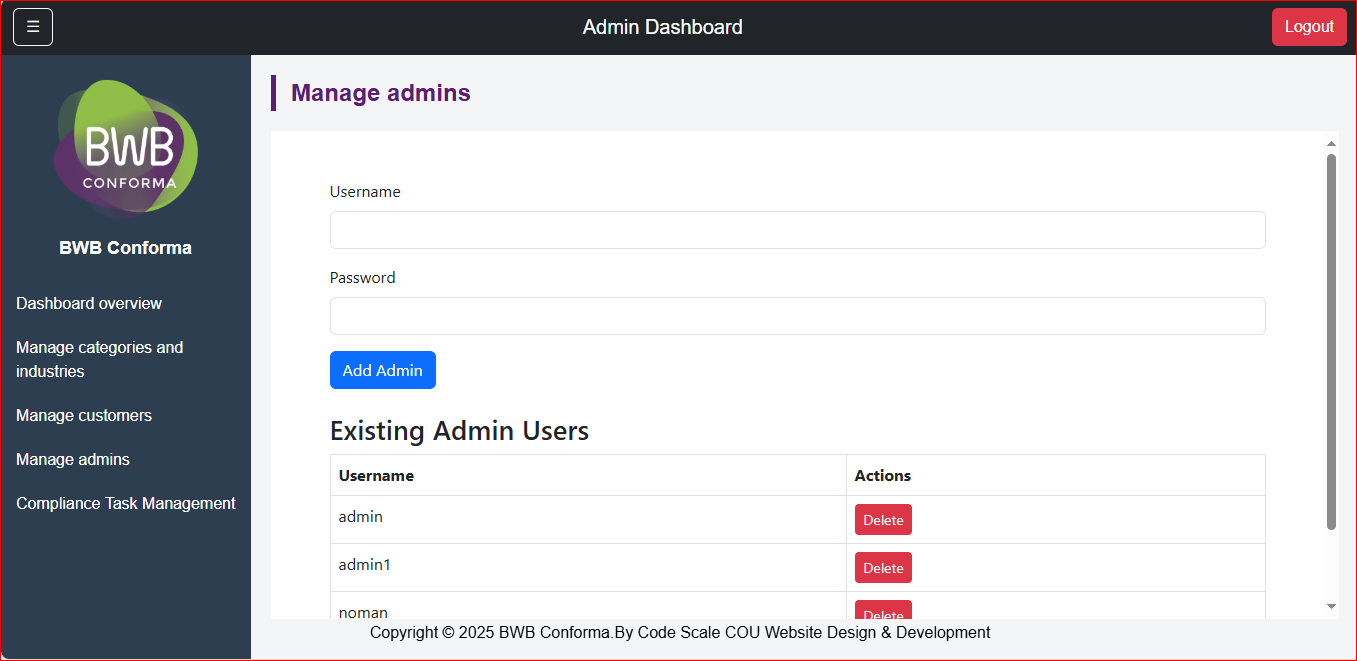1357x661 pixels.
Task: Click the 'Admin Dashboard' header title
Action: point(663,27)
